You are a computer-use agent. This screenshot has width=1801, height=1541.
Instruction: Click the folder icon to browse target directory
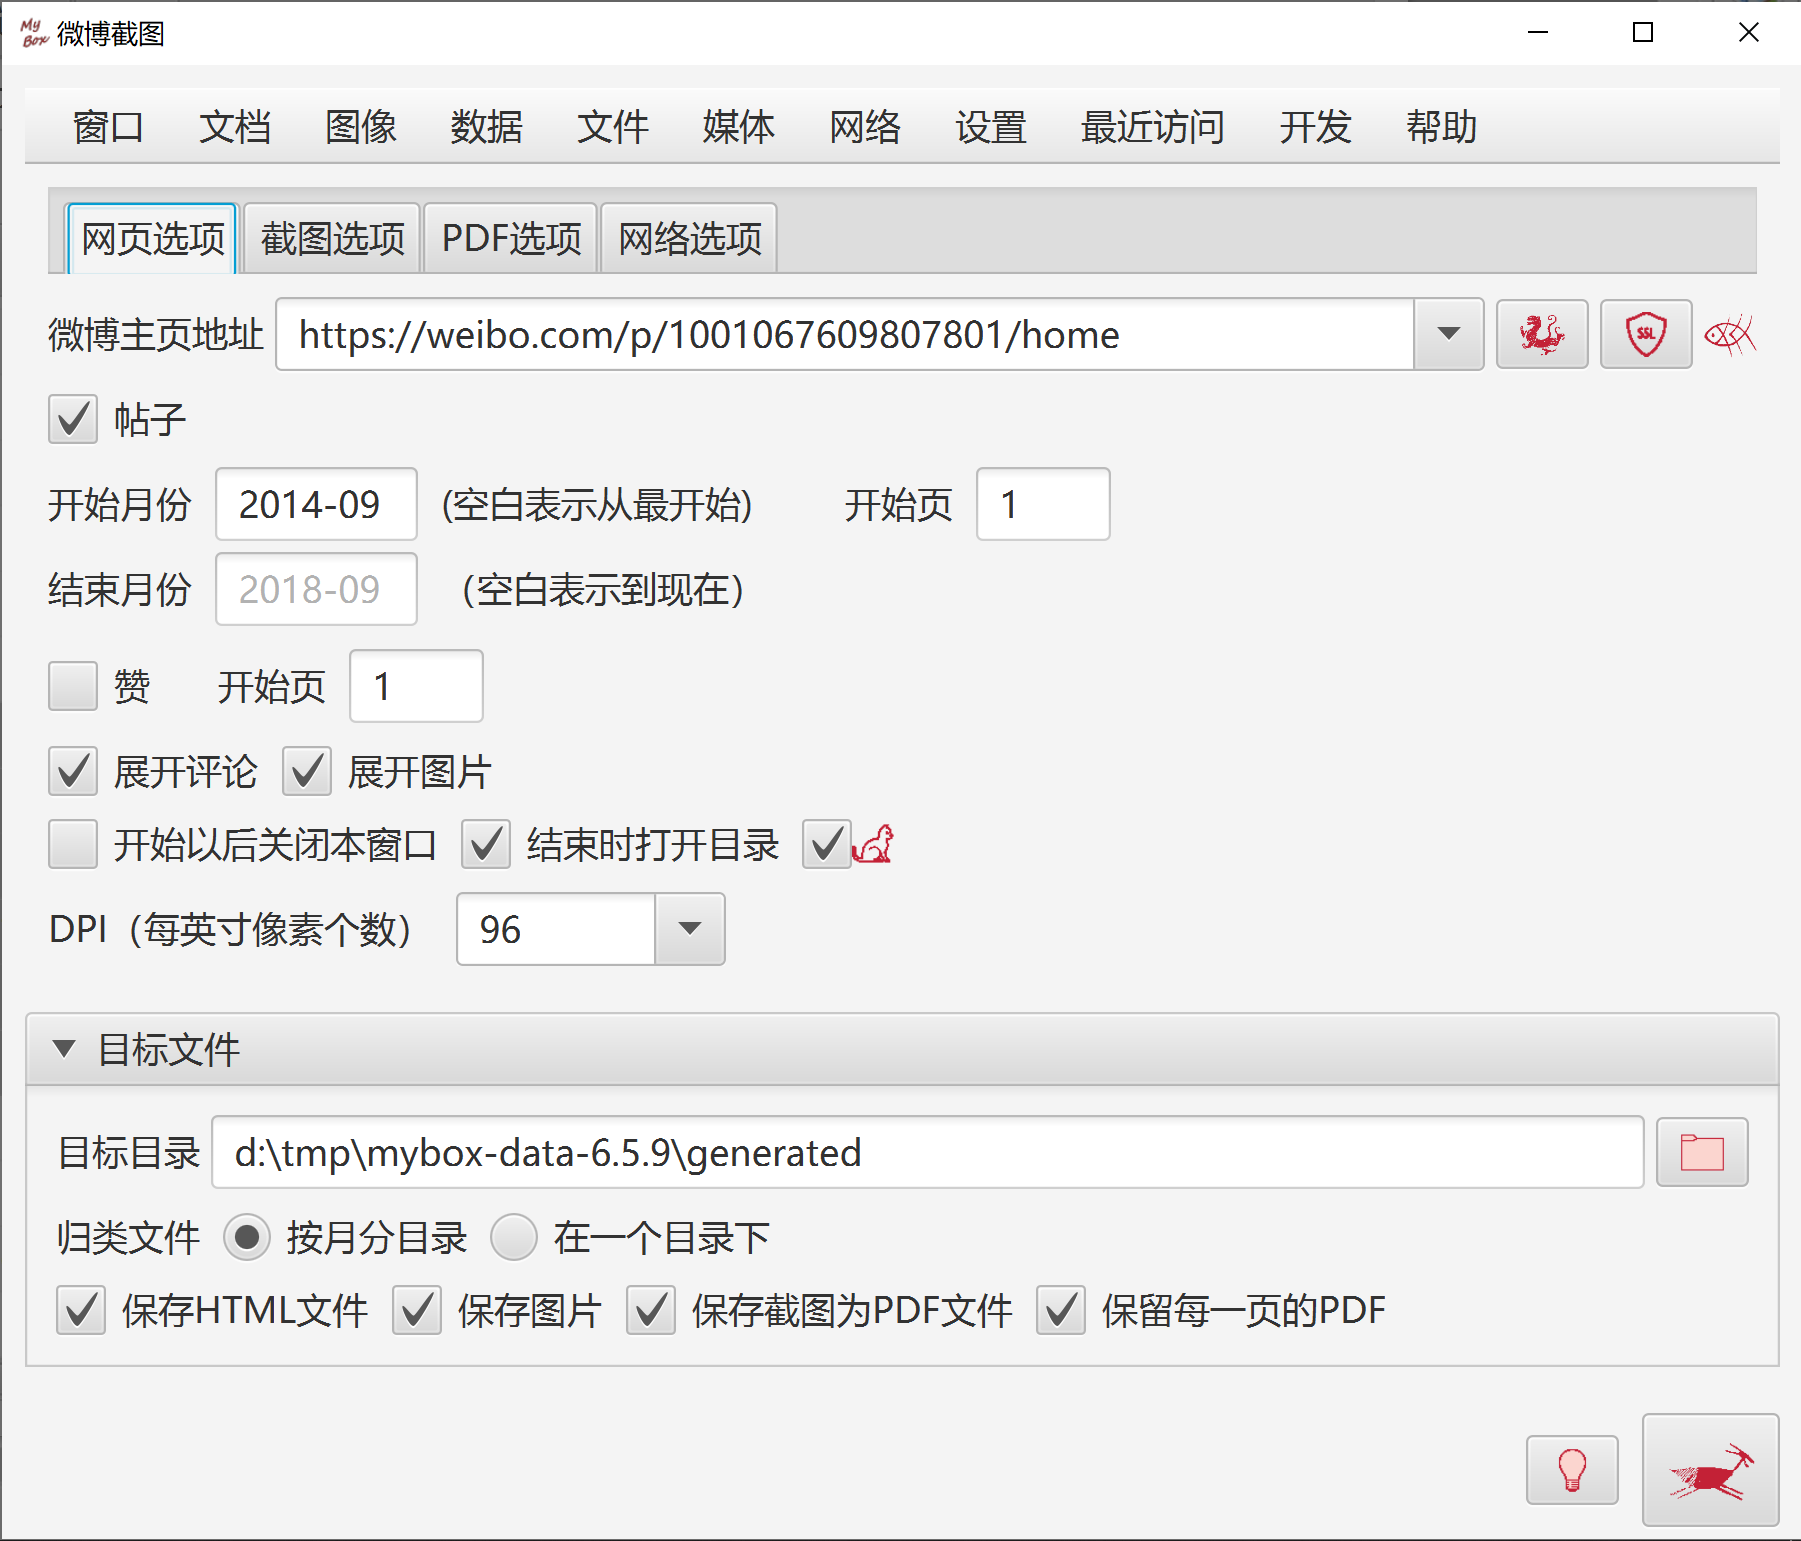pyautogui.click(x=1701, y=1152)
